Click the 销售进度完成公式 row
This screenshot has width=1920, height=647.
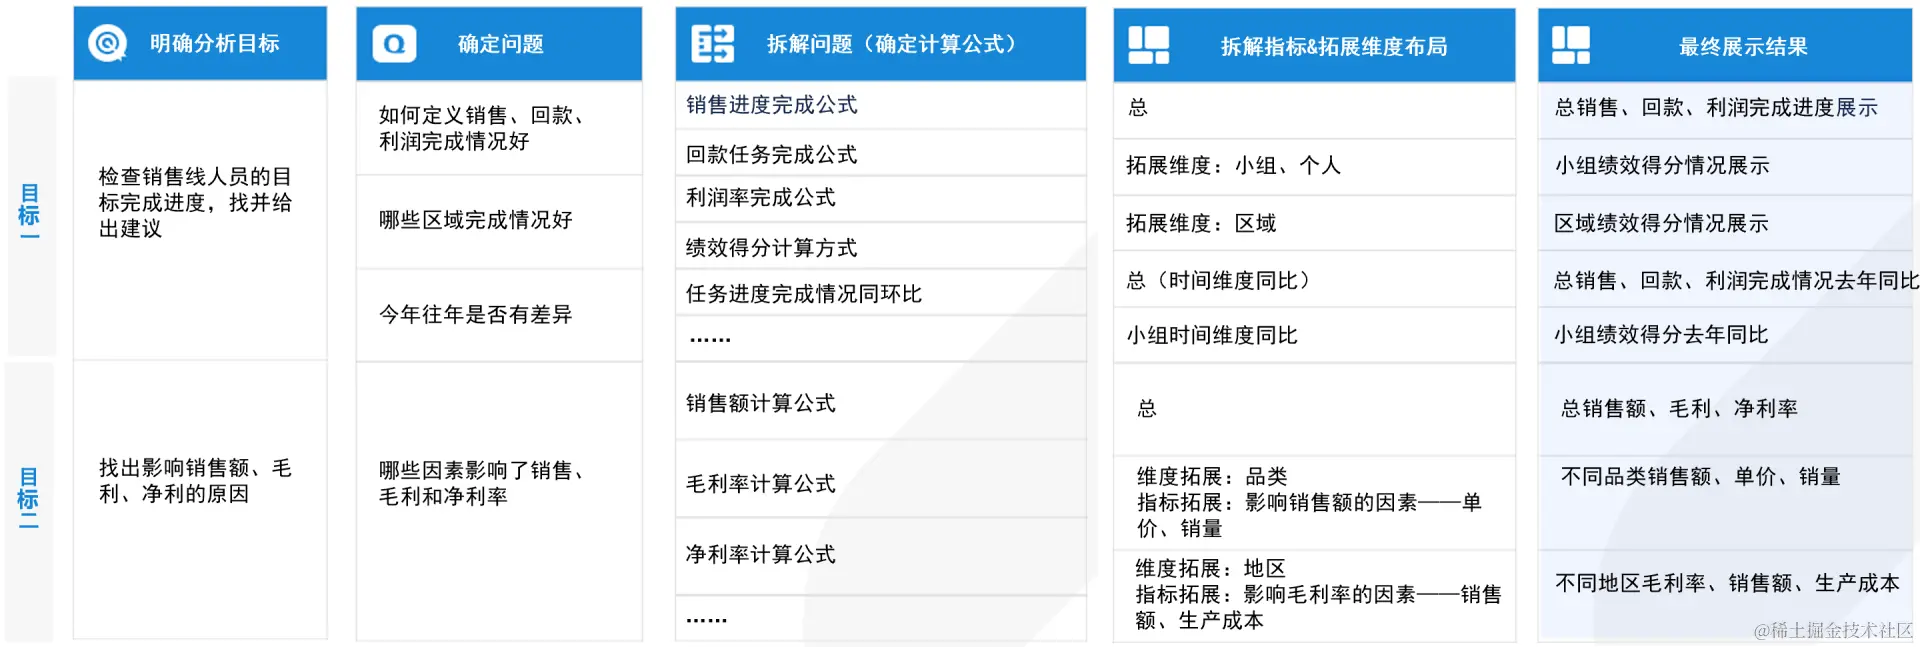880,105
